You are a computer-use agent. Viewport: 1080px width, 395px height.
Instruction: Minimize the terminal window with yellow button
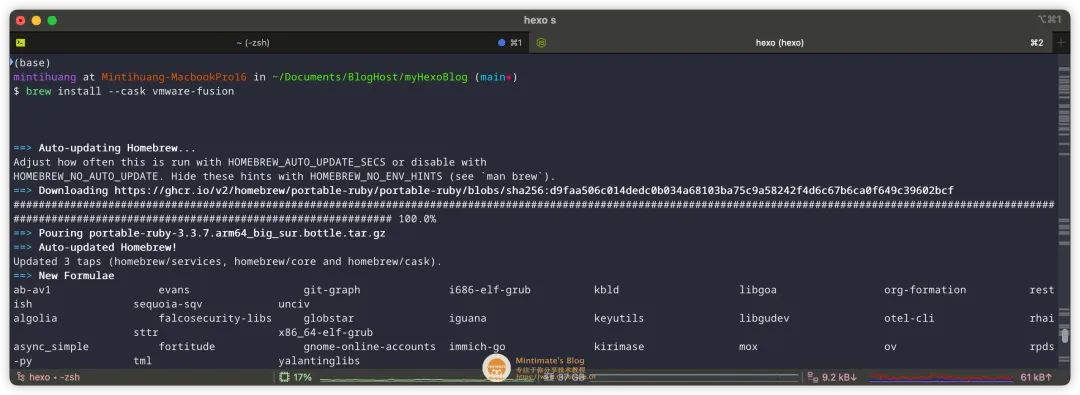pyautogui.click(x=37, y=21)
